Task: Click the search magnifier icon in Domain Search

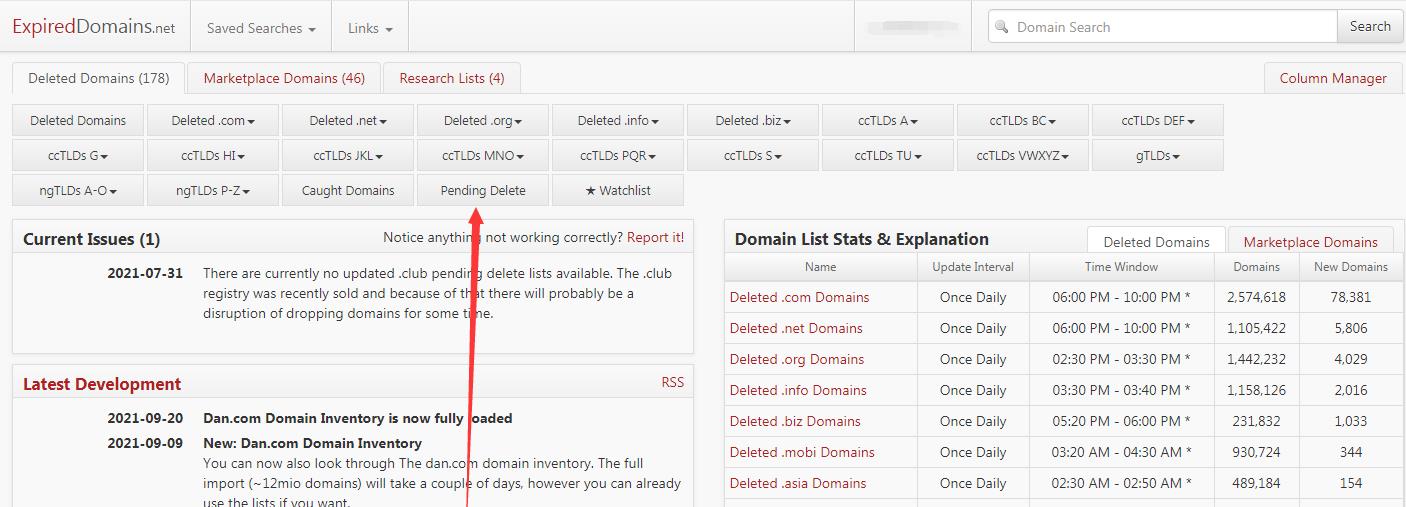Action: pyautogui.click(x=1003, y=27)
